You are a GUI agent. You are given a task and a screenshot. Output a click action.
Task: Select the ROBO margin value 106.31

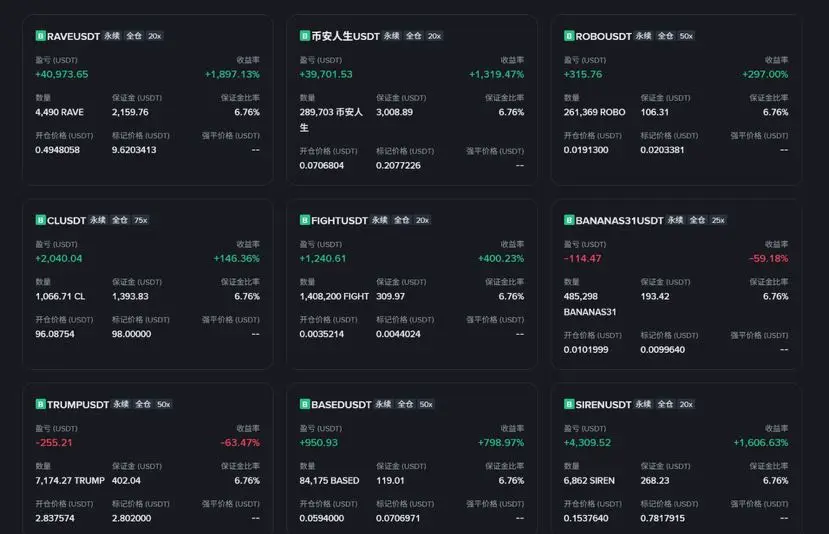655,112
